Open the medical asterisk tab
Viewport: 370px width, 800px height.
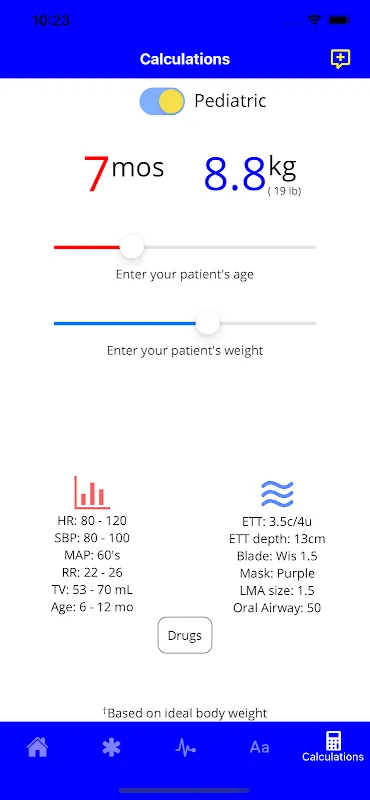111,747
